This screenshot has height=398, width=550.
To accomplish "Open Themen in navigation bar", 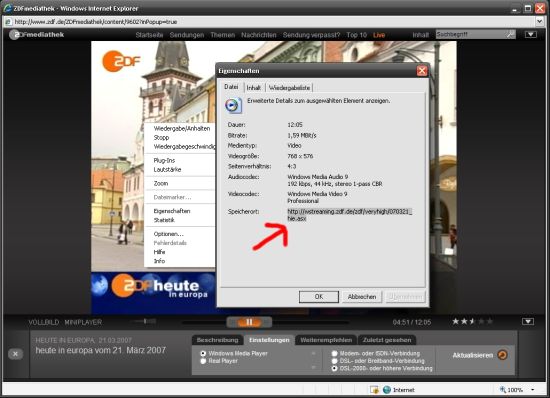I will pyautogui.click(x=222, y=35).
